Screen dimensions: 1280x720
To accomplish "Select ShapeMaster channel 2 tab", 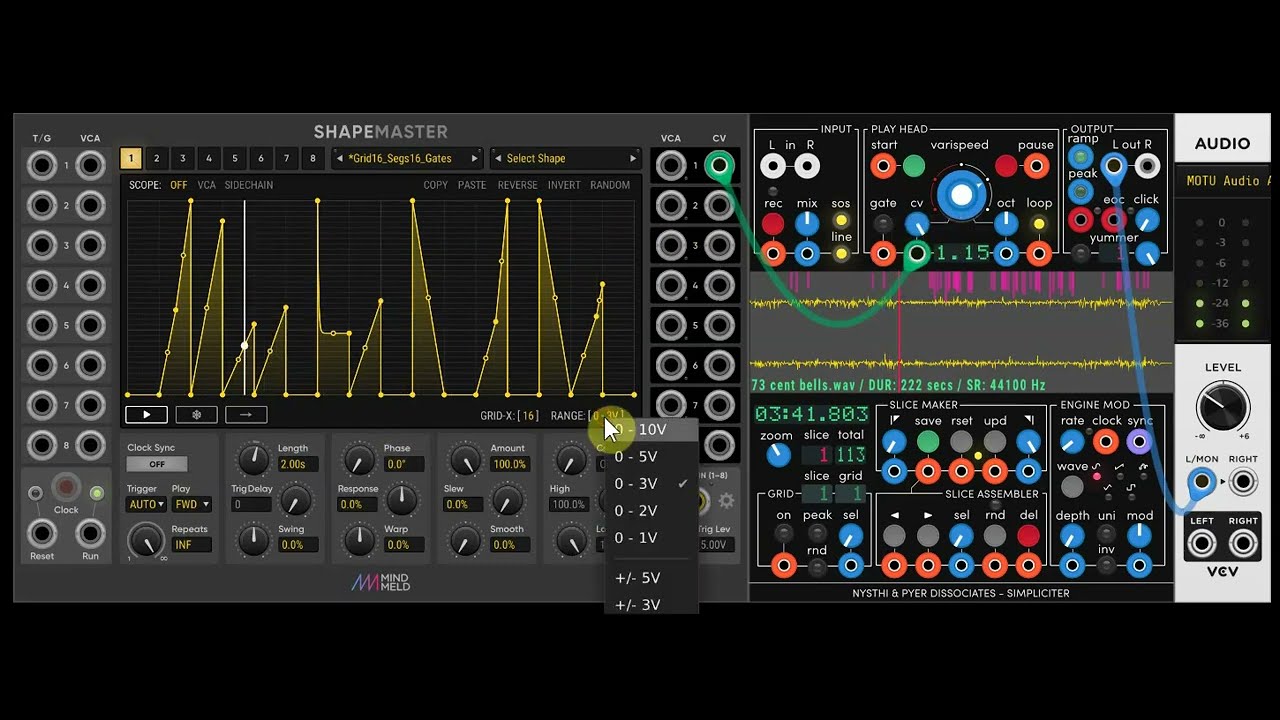I will [x=157, y=158].
